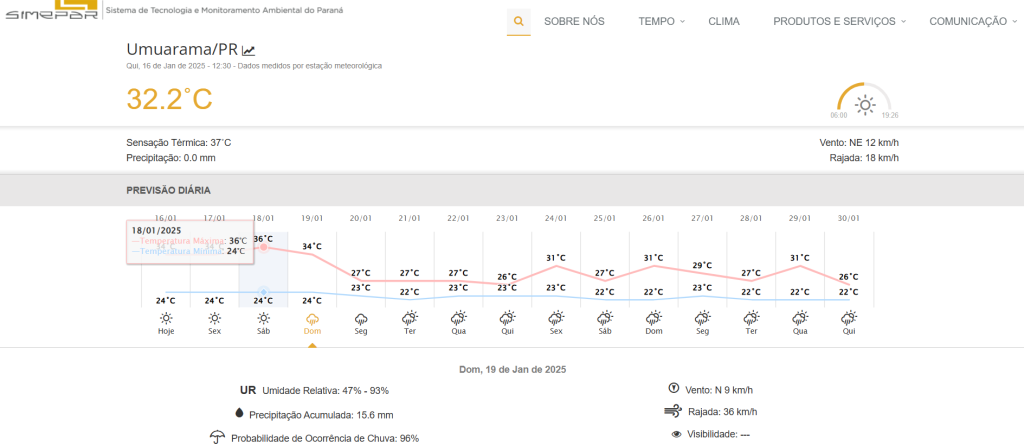Choose the sunny Sáb 18/01 forecast icon
Image resolution: width=1024 pixels, height=445 pixels.
263,318
